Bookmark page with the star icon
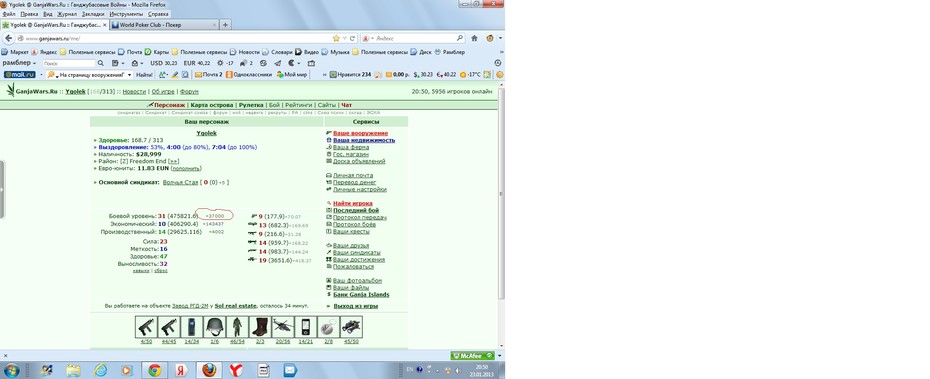This screenshot has height=379, width=930. (336, 38)
